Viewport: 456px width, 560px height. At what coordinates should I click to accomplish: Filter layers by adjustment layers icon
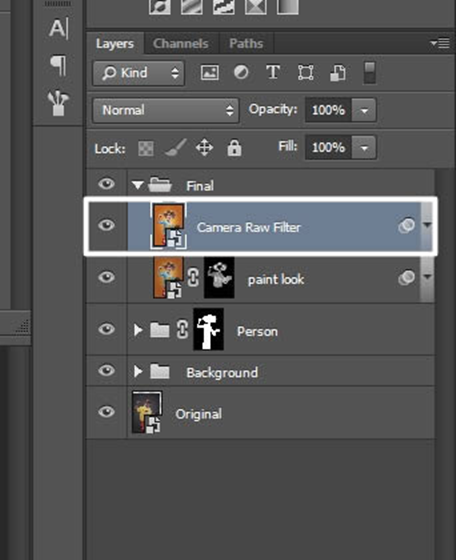point(241,72)
